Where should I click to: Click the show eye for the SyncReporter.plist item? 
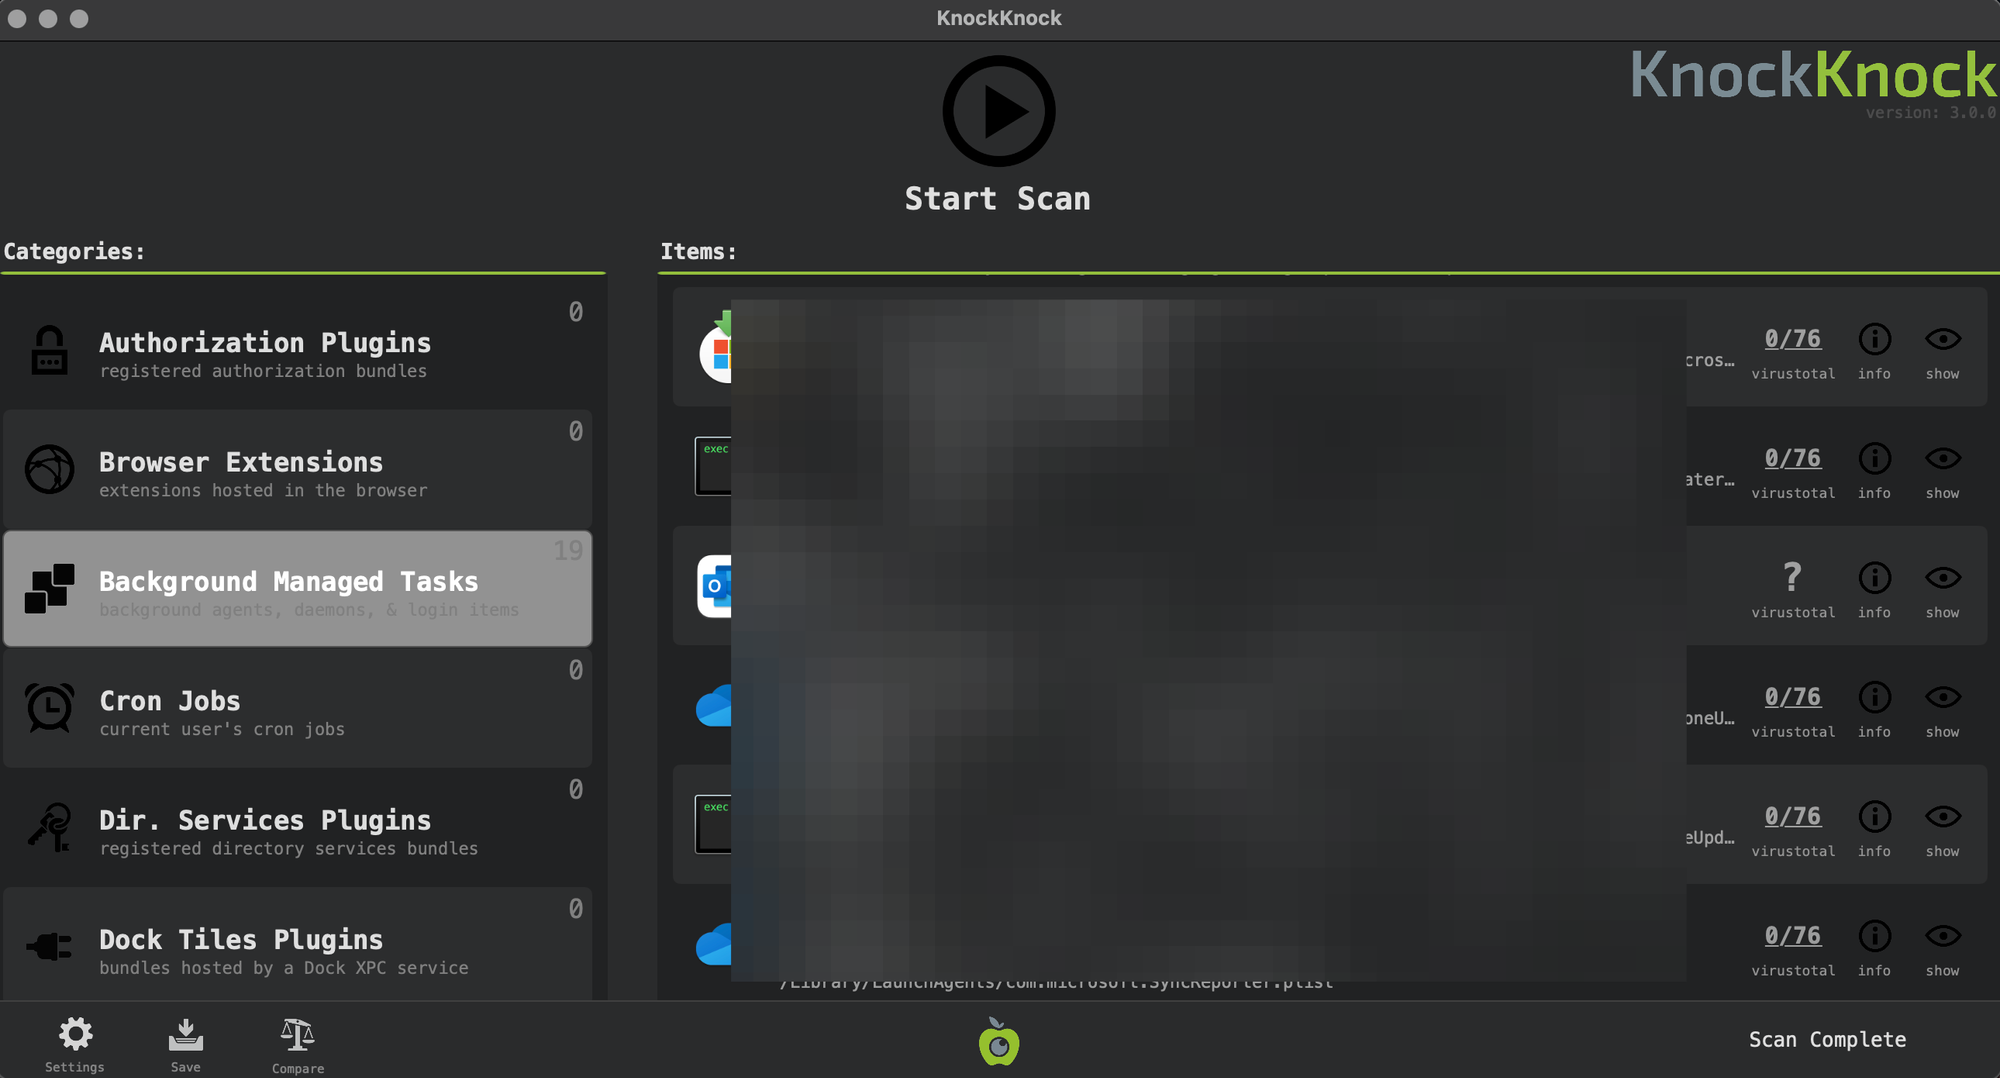tap(1943, 936)
